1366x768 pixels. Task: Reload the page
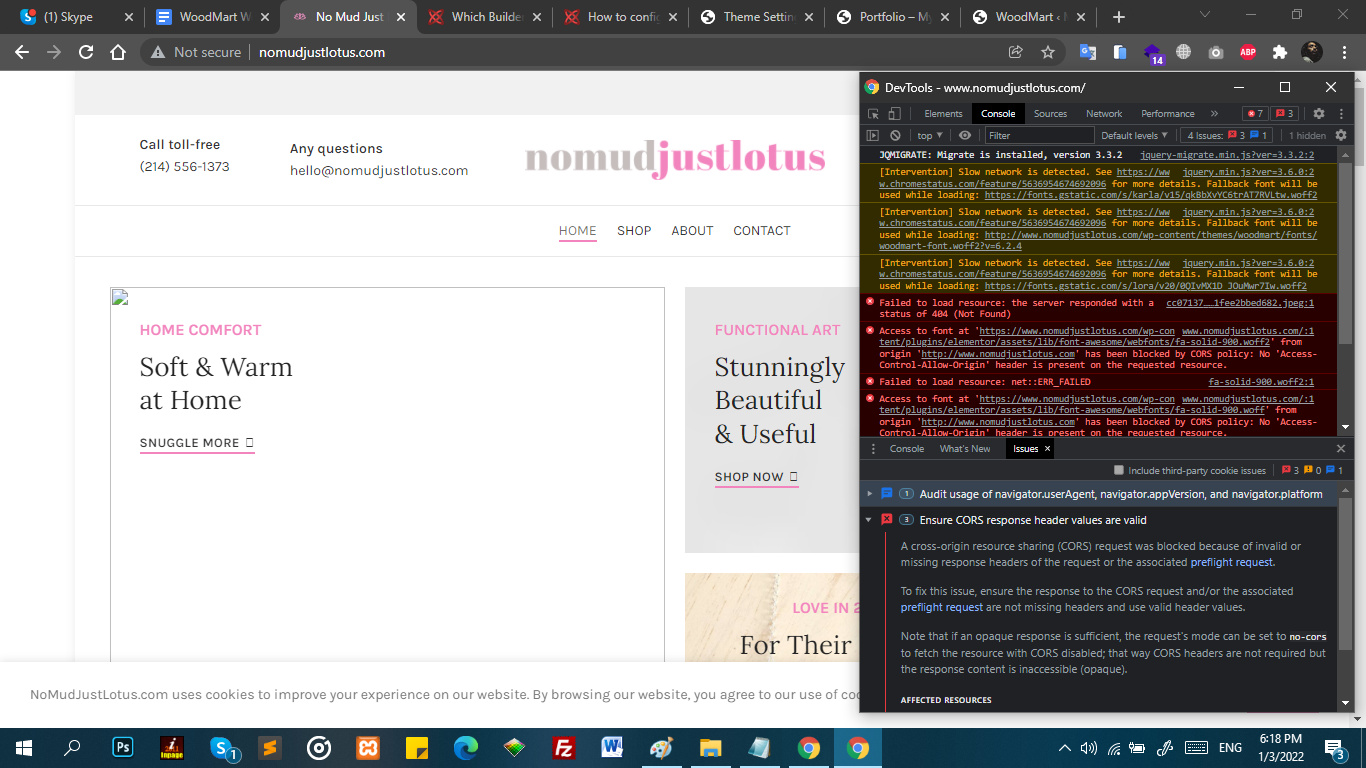point(86,52)
